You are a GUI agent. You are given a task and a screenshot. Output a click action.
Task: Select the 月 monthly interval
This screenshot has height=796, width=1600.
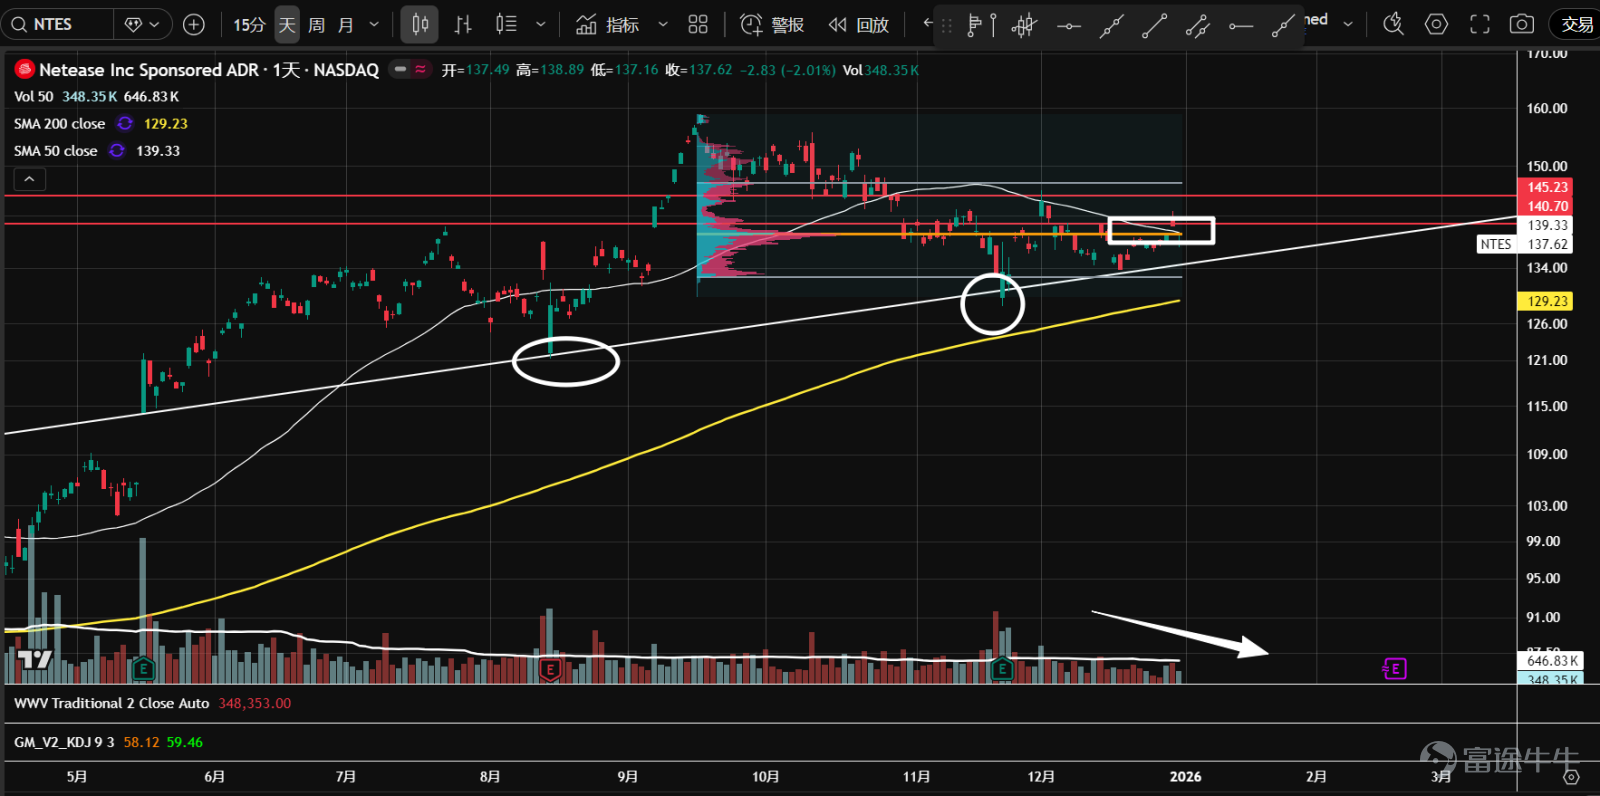(346, 24)
